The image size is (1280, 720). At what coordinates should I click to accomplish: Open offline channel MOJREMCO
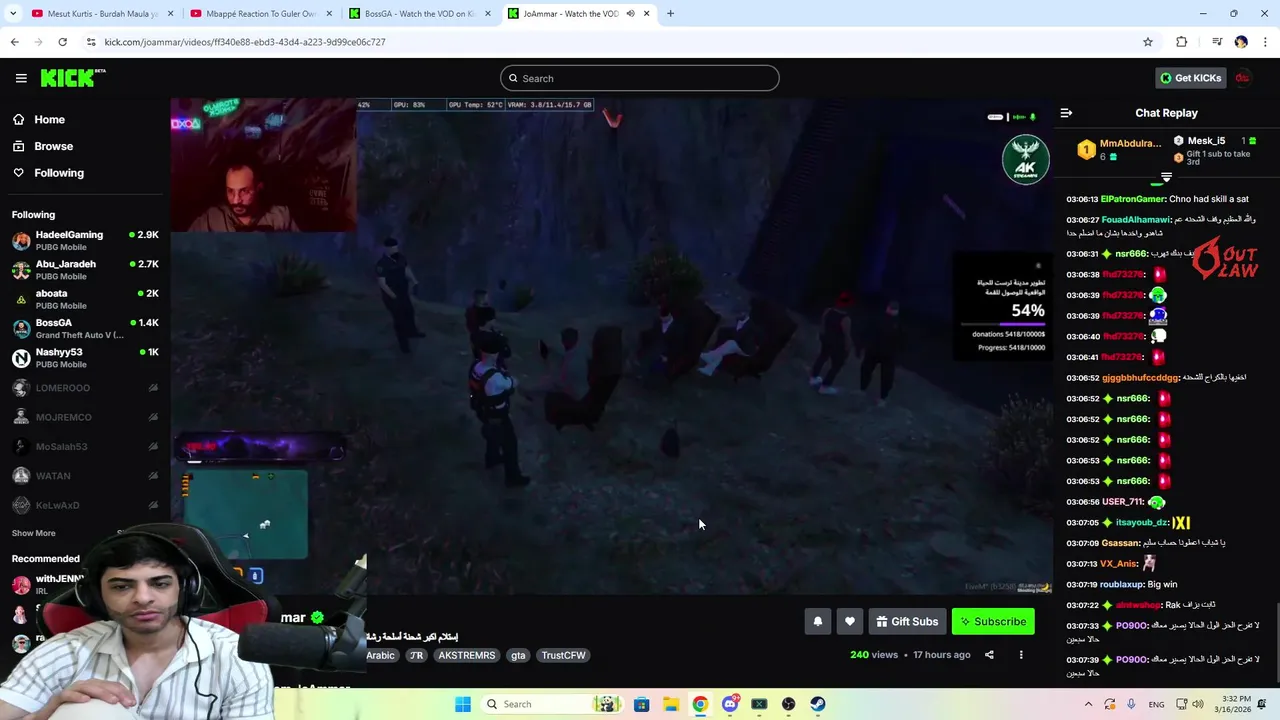85,417
